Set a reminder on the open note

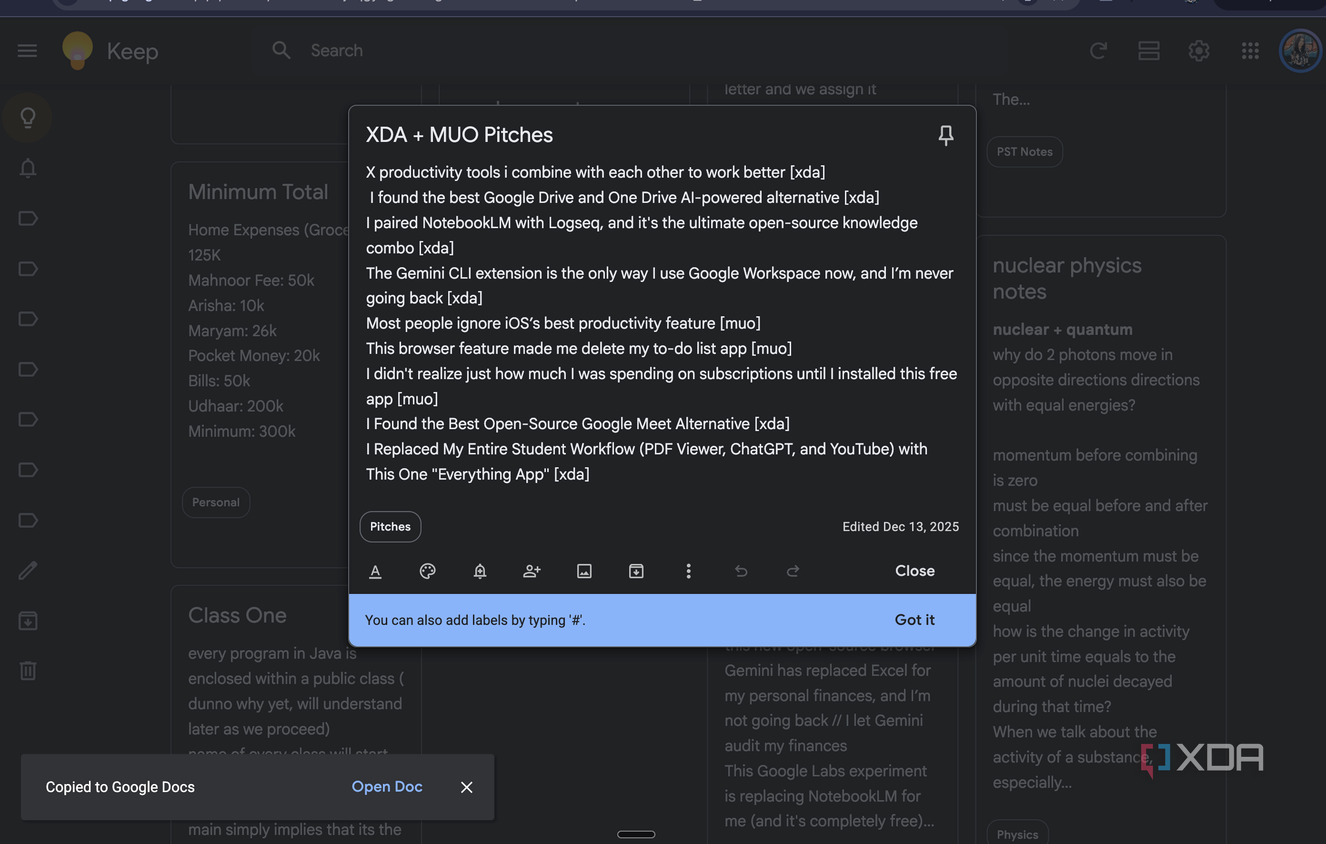pos(480,571)
